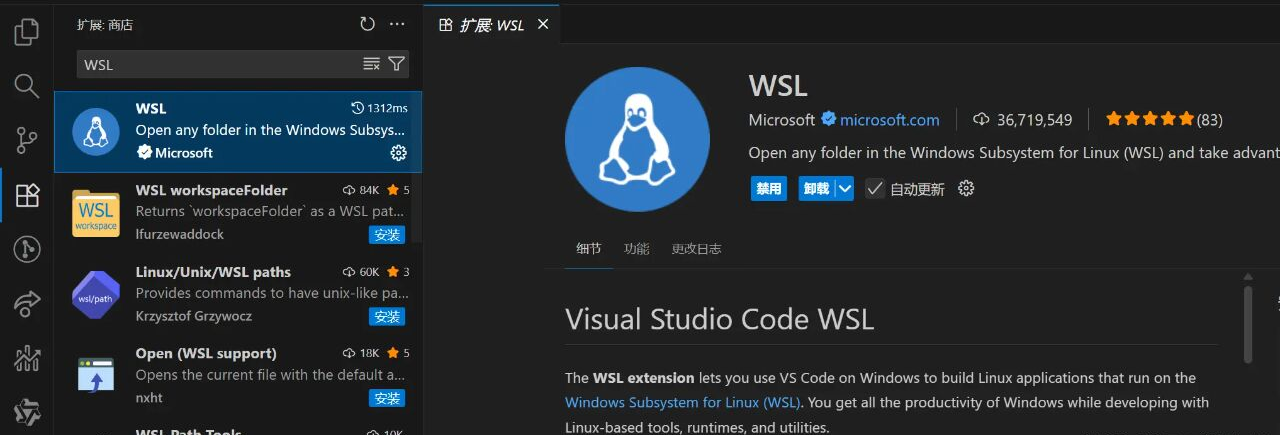Install the WSL workspaceFolder extension

point(386,234)
